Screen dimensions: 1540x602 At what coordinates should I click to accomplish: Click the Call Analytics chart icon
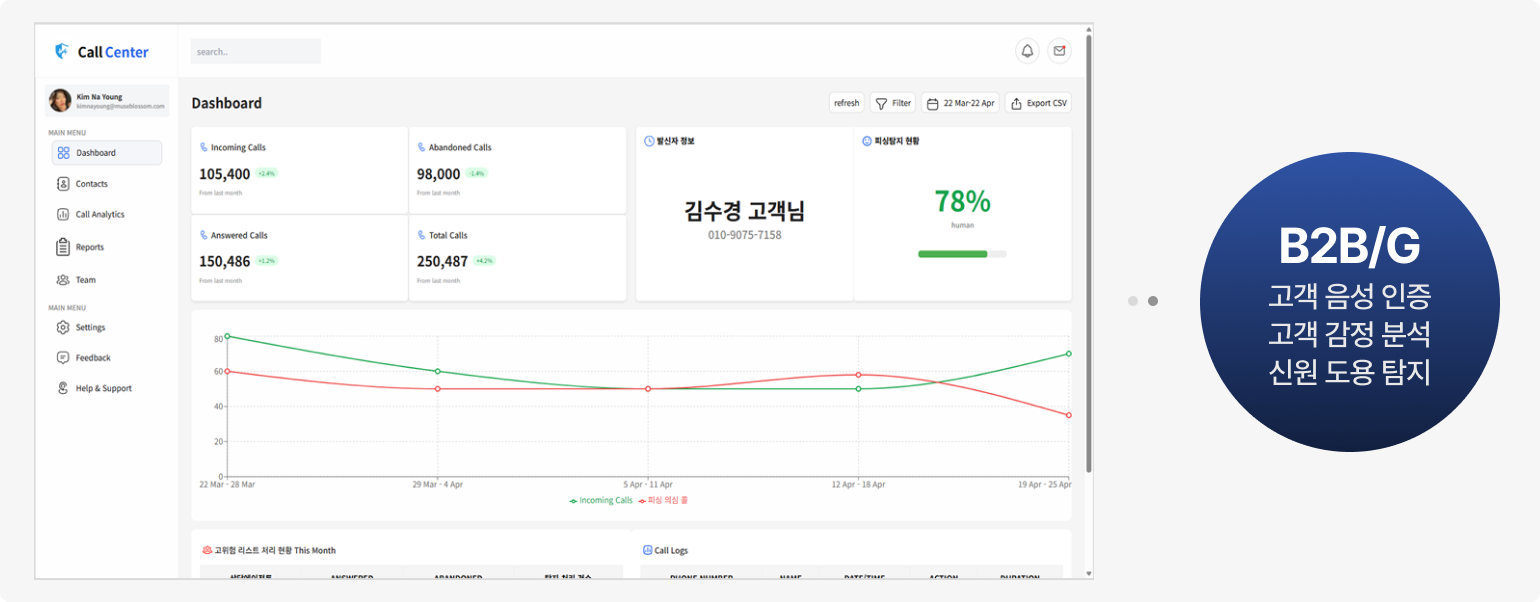coord(63,215)
